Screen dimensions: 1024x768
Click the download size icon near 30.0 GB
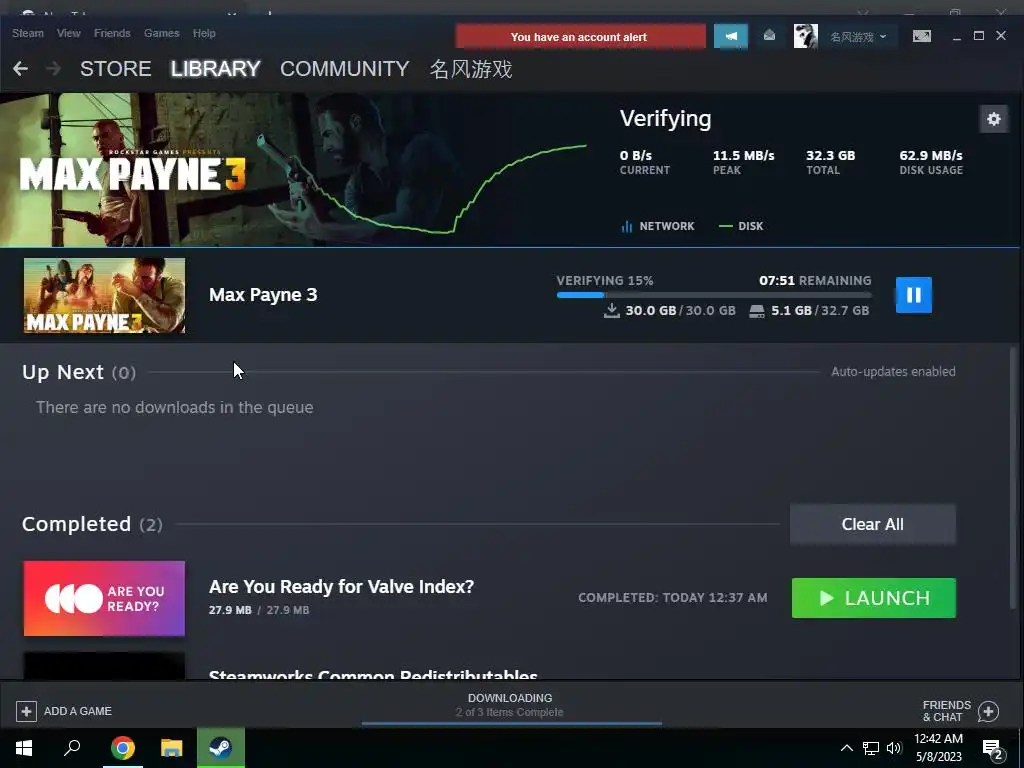coord(611,310)
